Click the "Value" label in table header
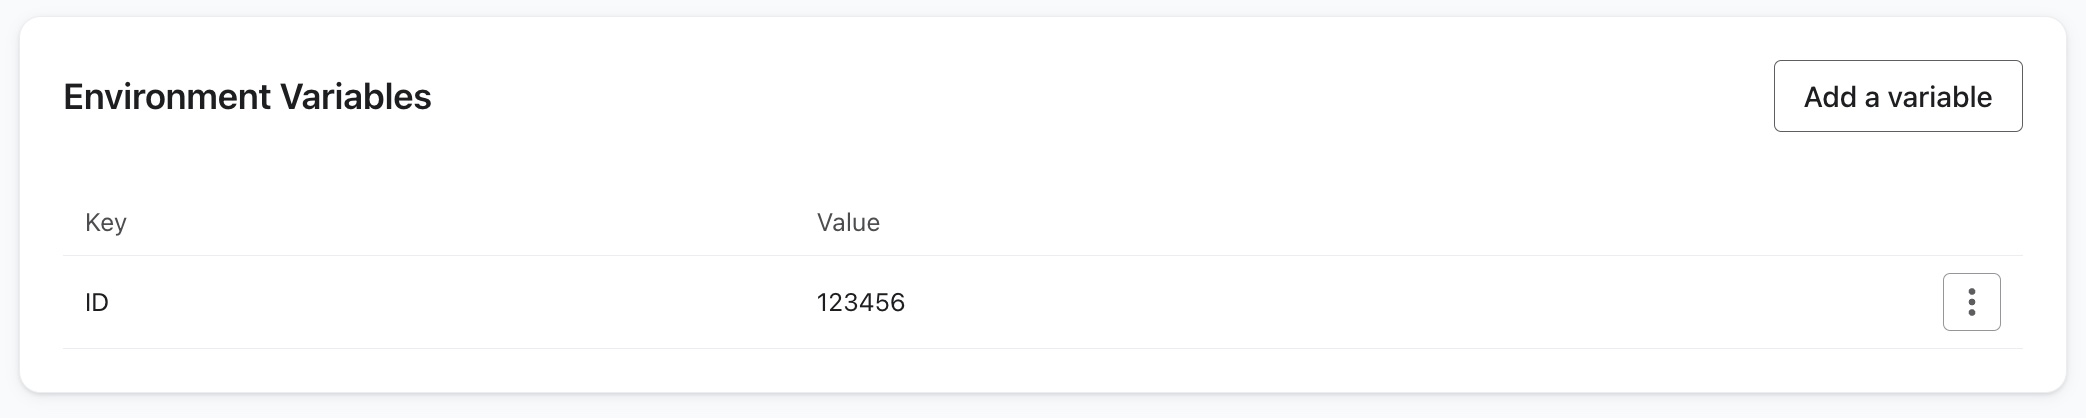This screenshot has width=2086, height=418. pyautogui.click(x=848, y=222)
